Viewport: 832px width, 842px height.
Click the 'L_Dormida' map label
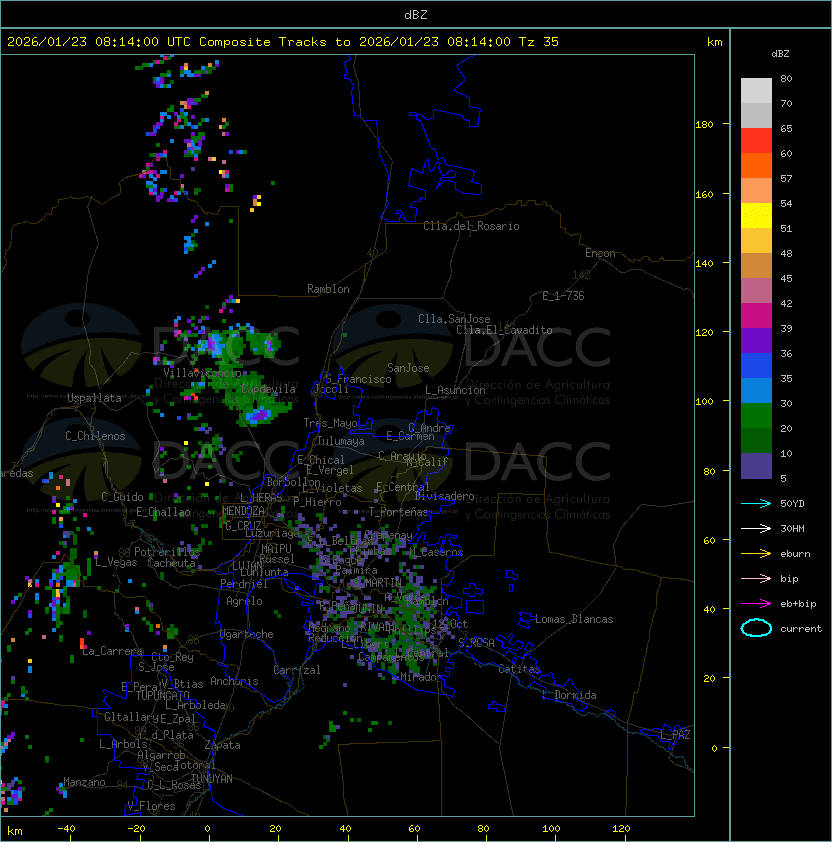pyautogui.click(x=569, y=695)
